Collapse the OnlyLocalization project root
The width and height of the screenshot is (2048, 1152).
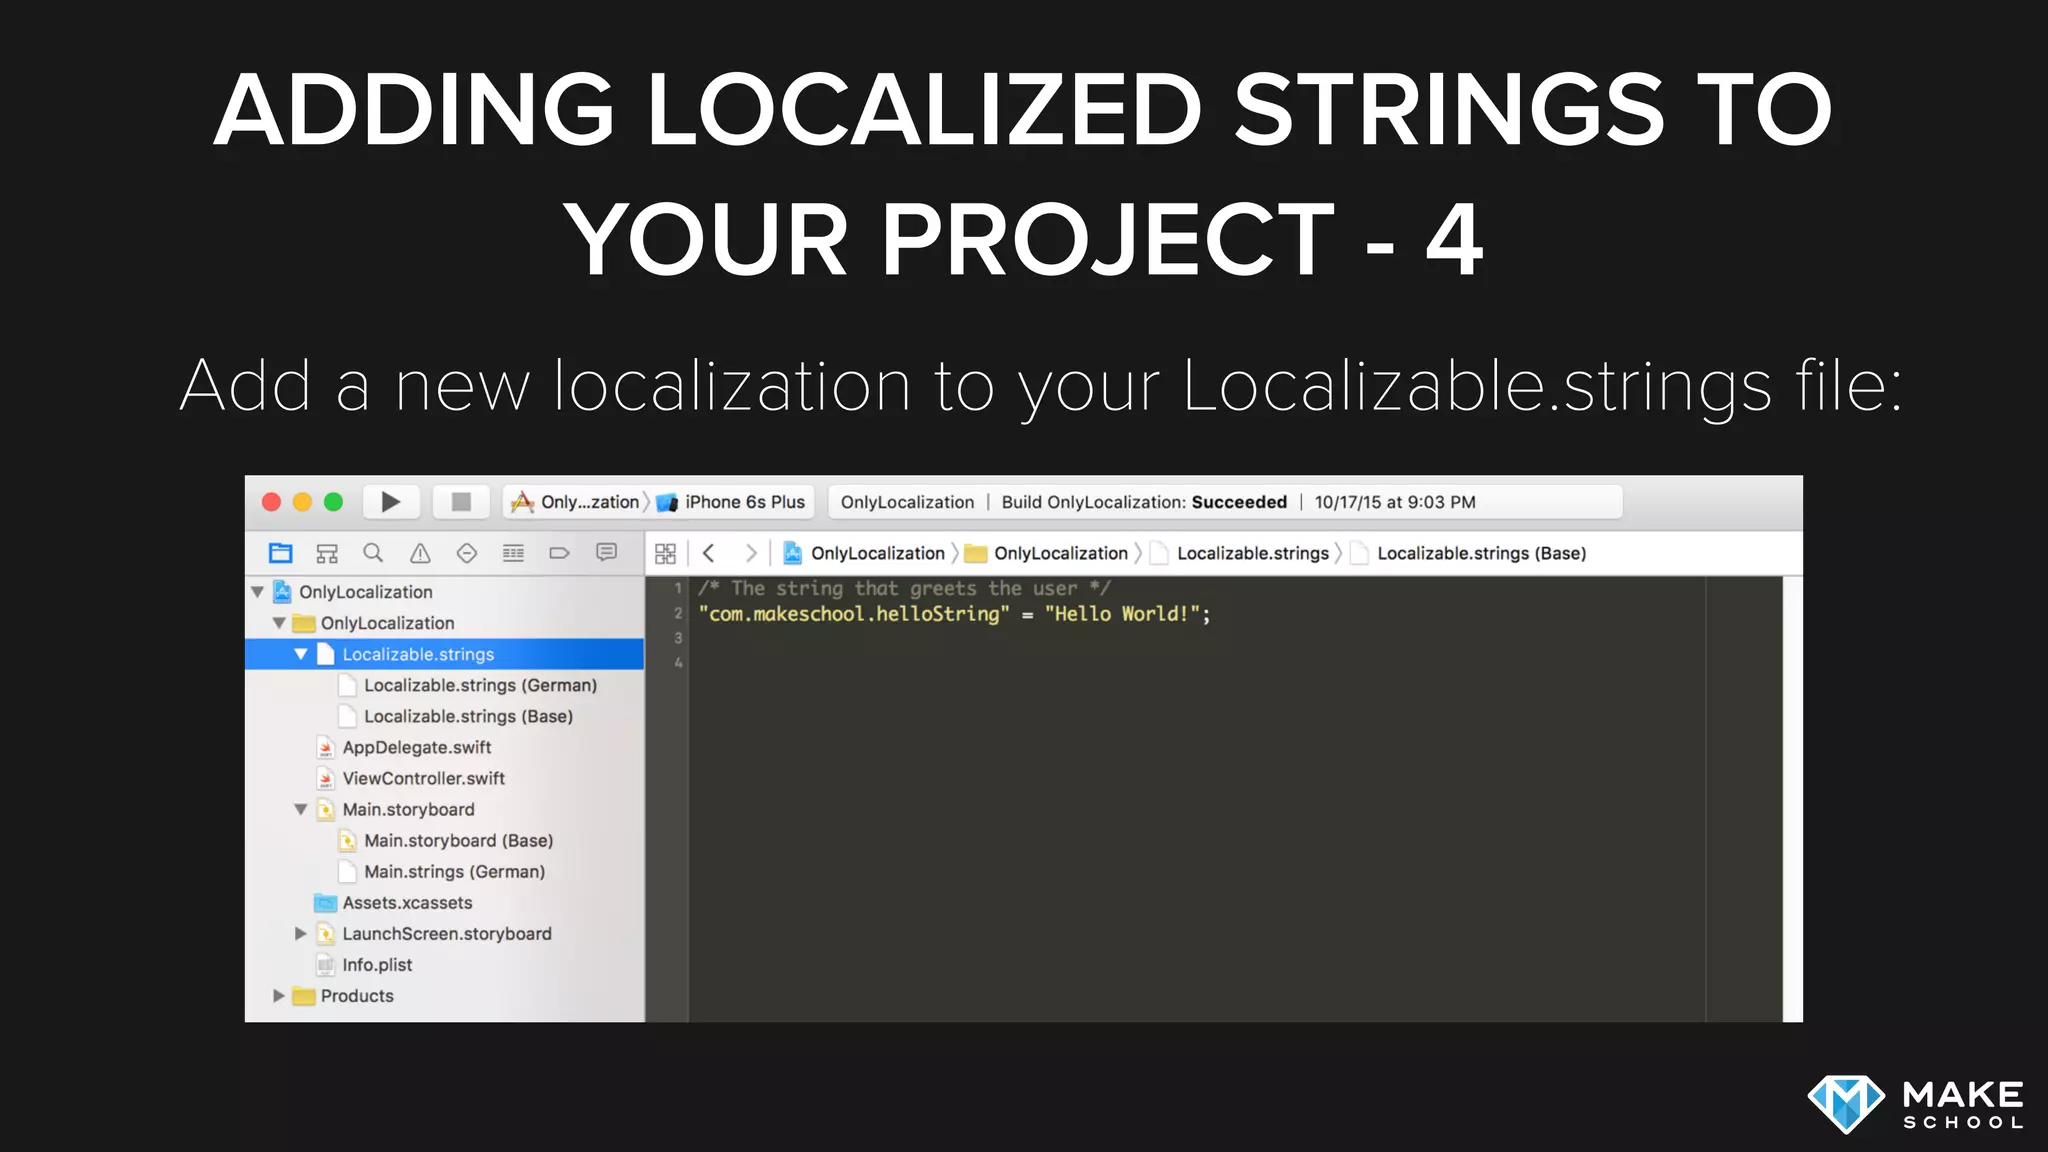coord(258,592)
